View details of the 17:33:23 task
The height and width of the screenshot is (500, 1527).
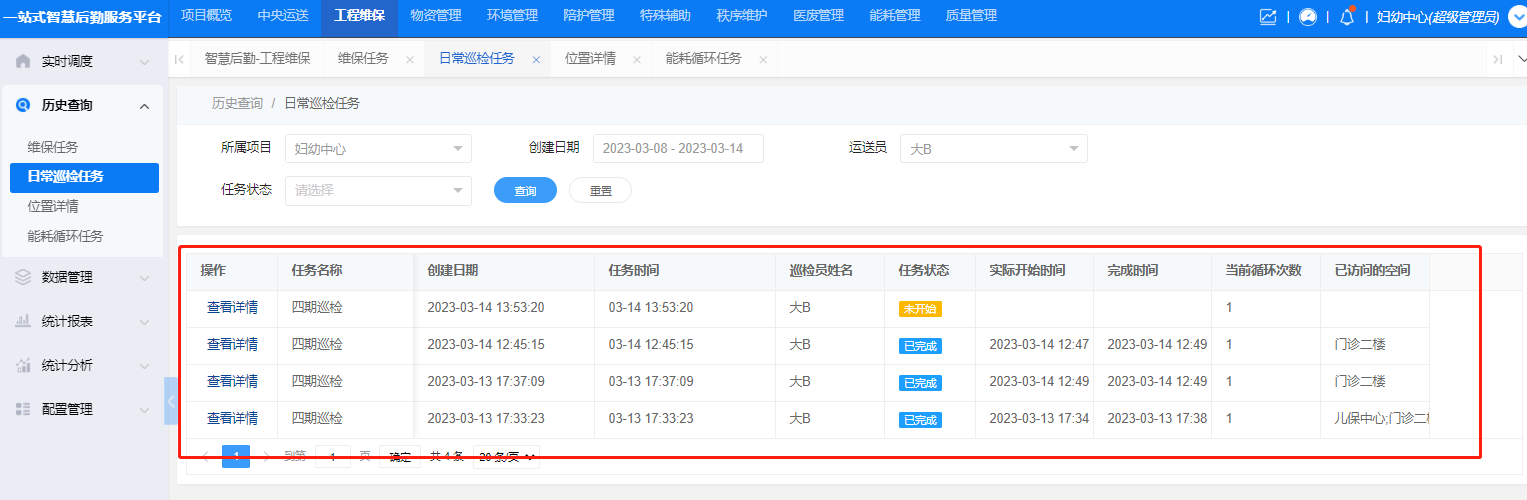click(x=232, y=419)
